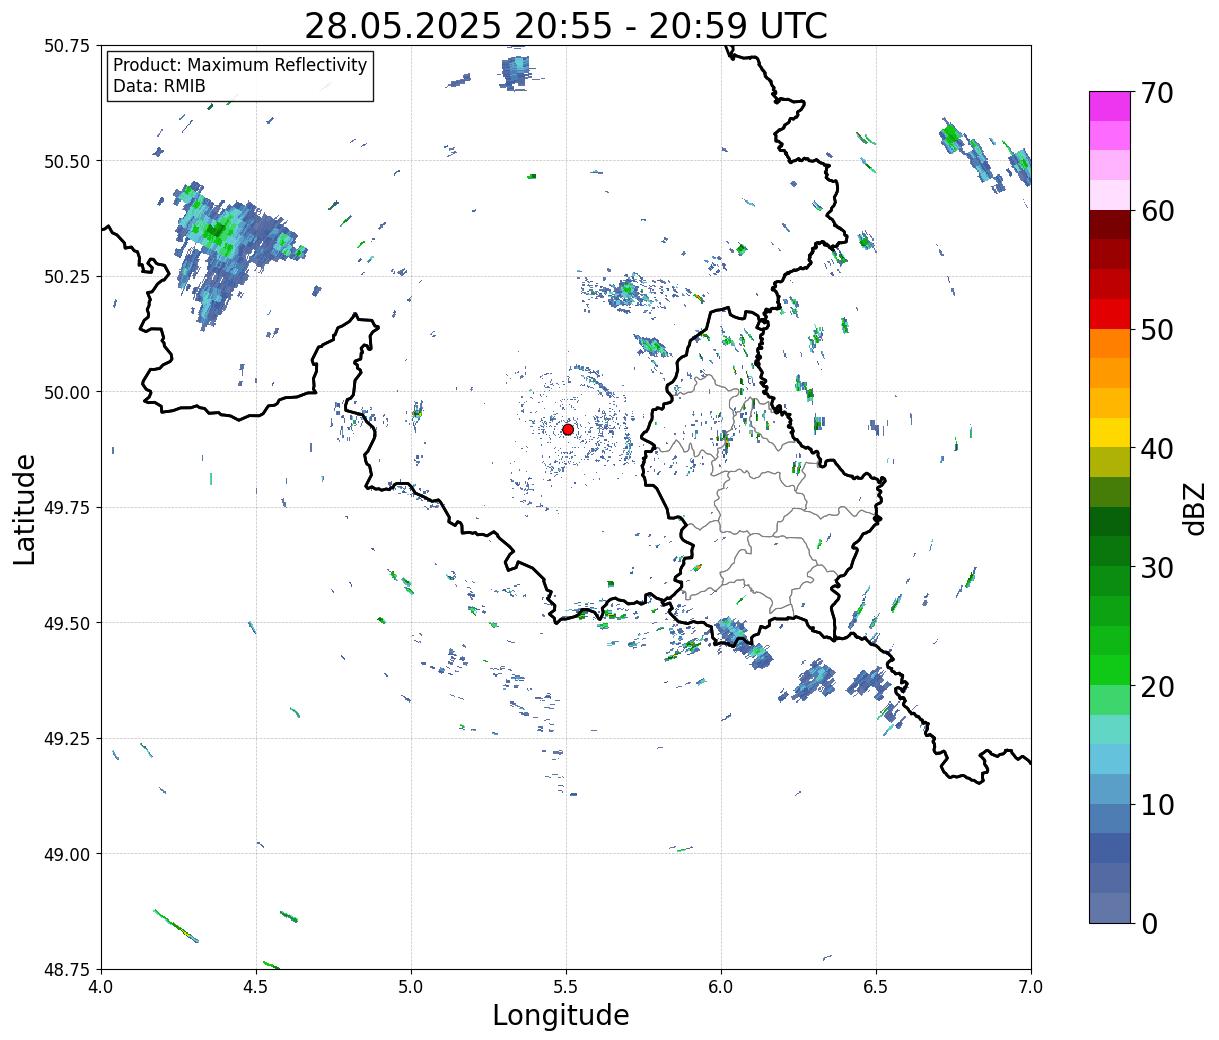Click the mint green swatch just below 20 dBZ
The height and width of the screenshot is (1040, 1219).
coord(1110,700)
